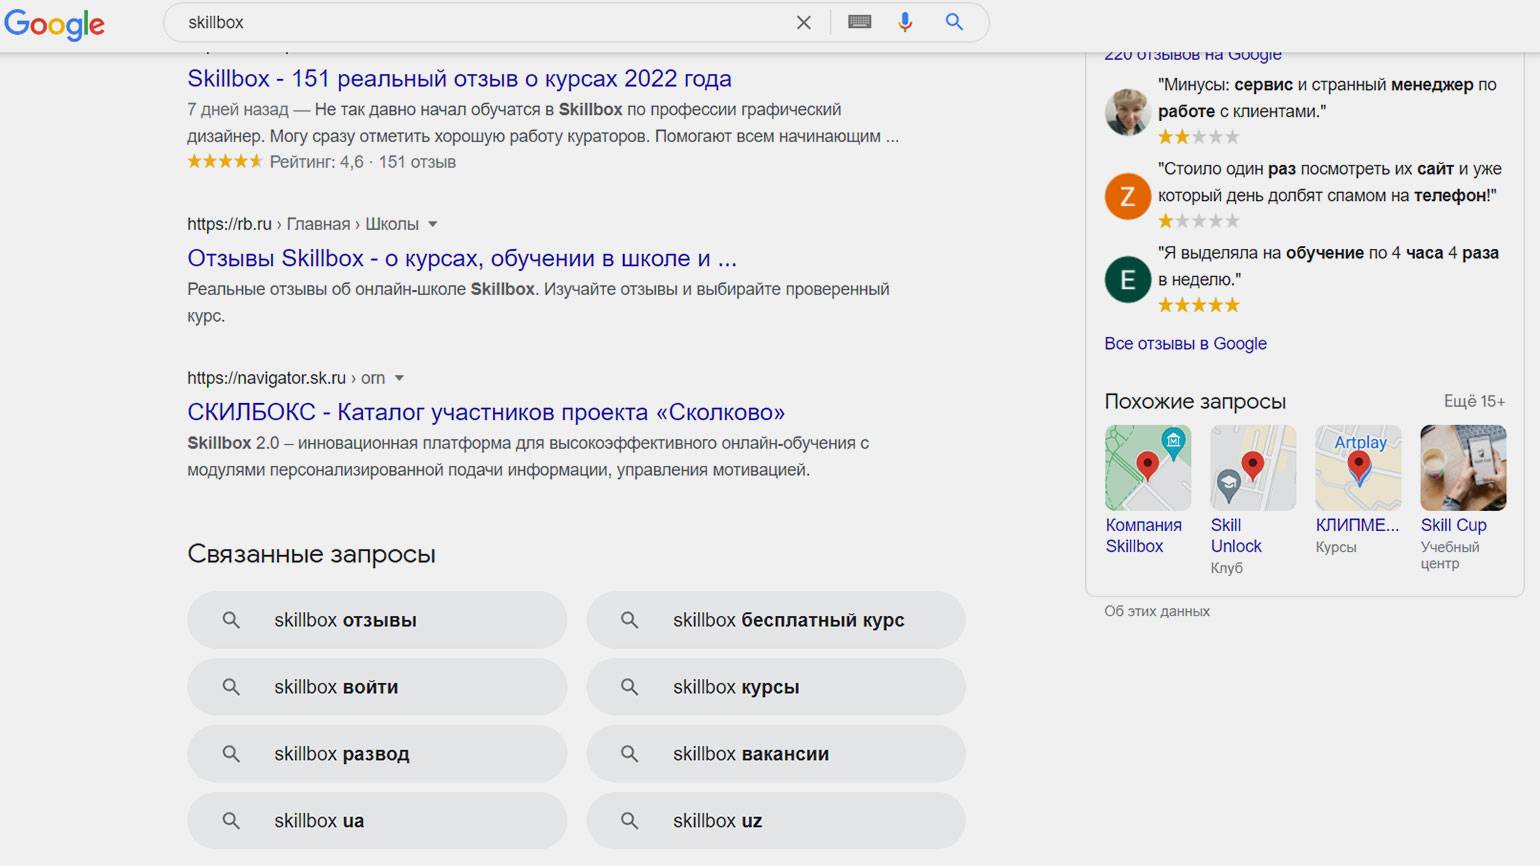
Task: Open the on-screen keyboard icon
Action: [x=859, y=22]
